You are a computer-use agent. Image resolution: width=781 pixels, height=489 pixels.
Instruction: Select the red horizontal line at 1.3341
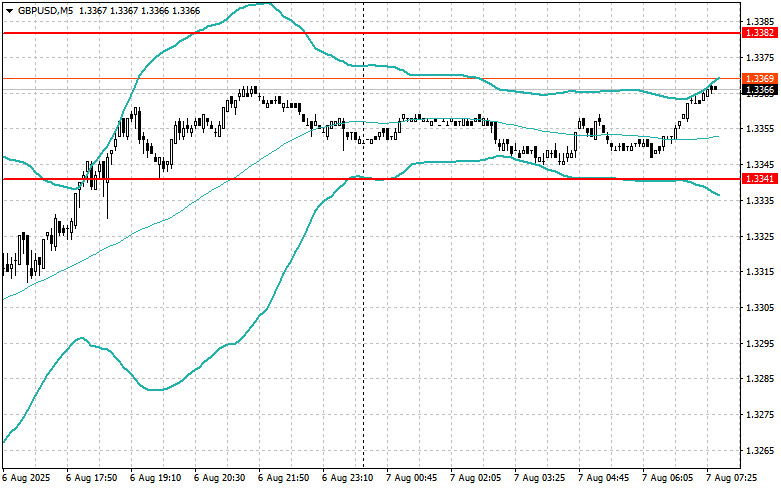click(372, 179)
